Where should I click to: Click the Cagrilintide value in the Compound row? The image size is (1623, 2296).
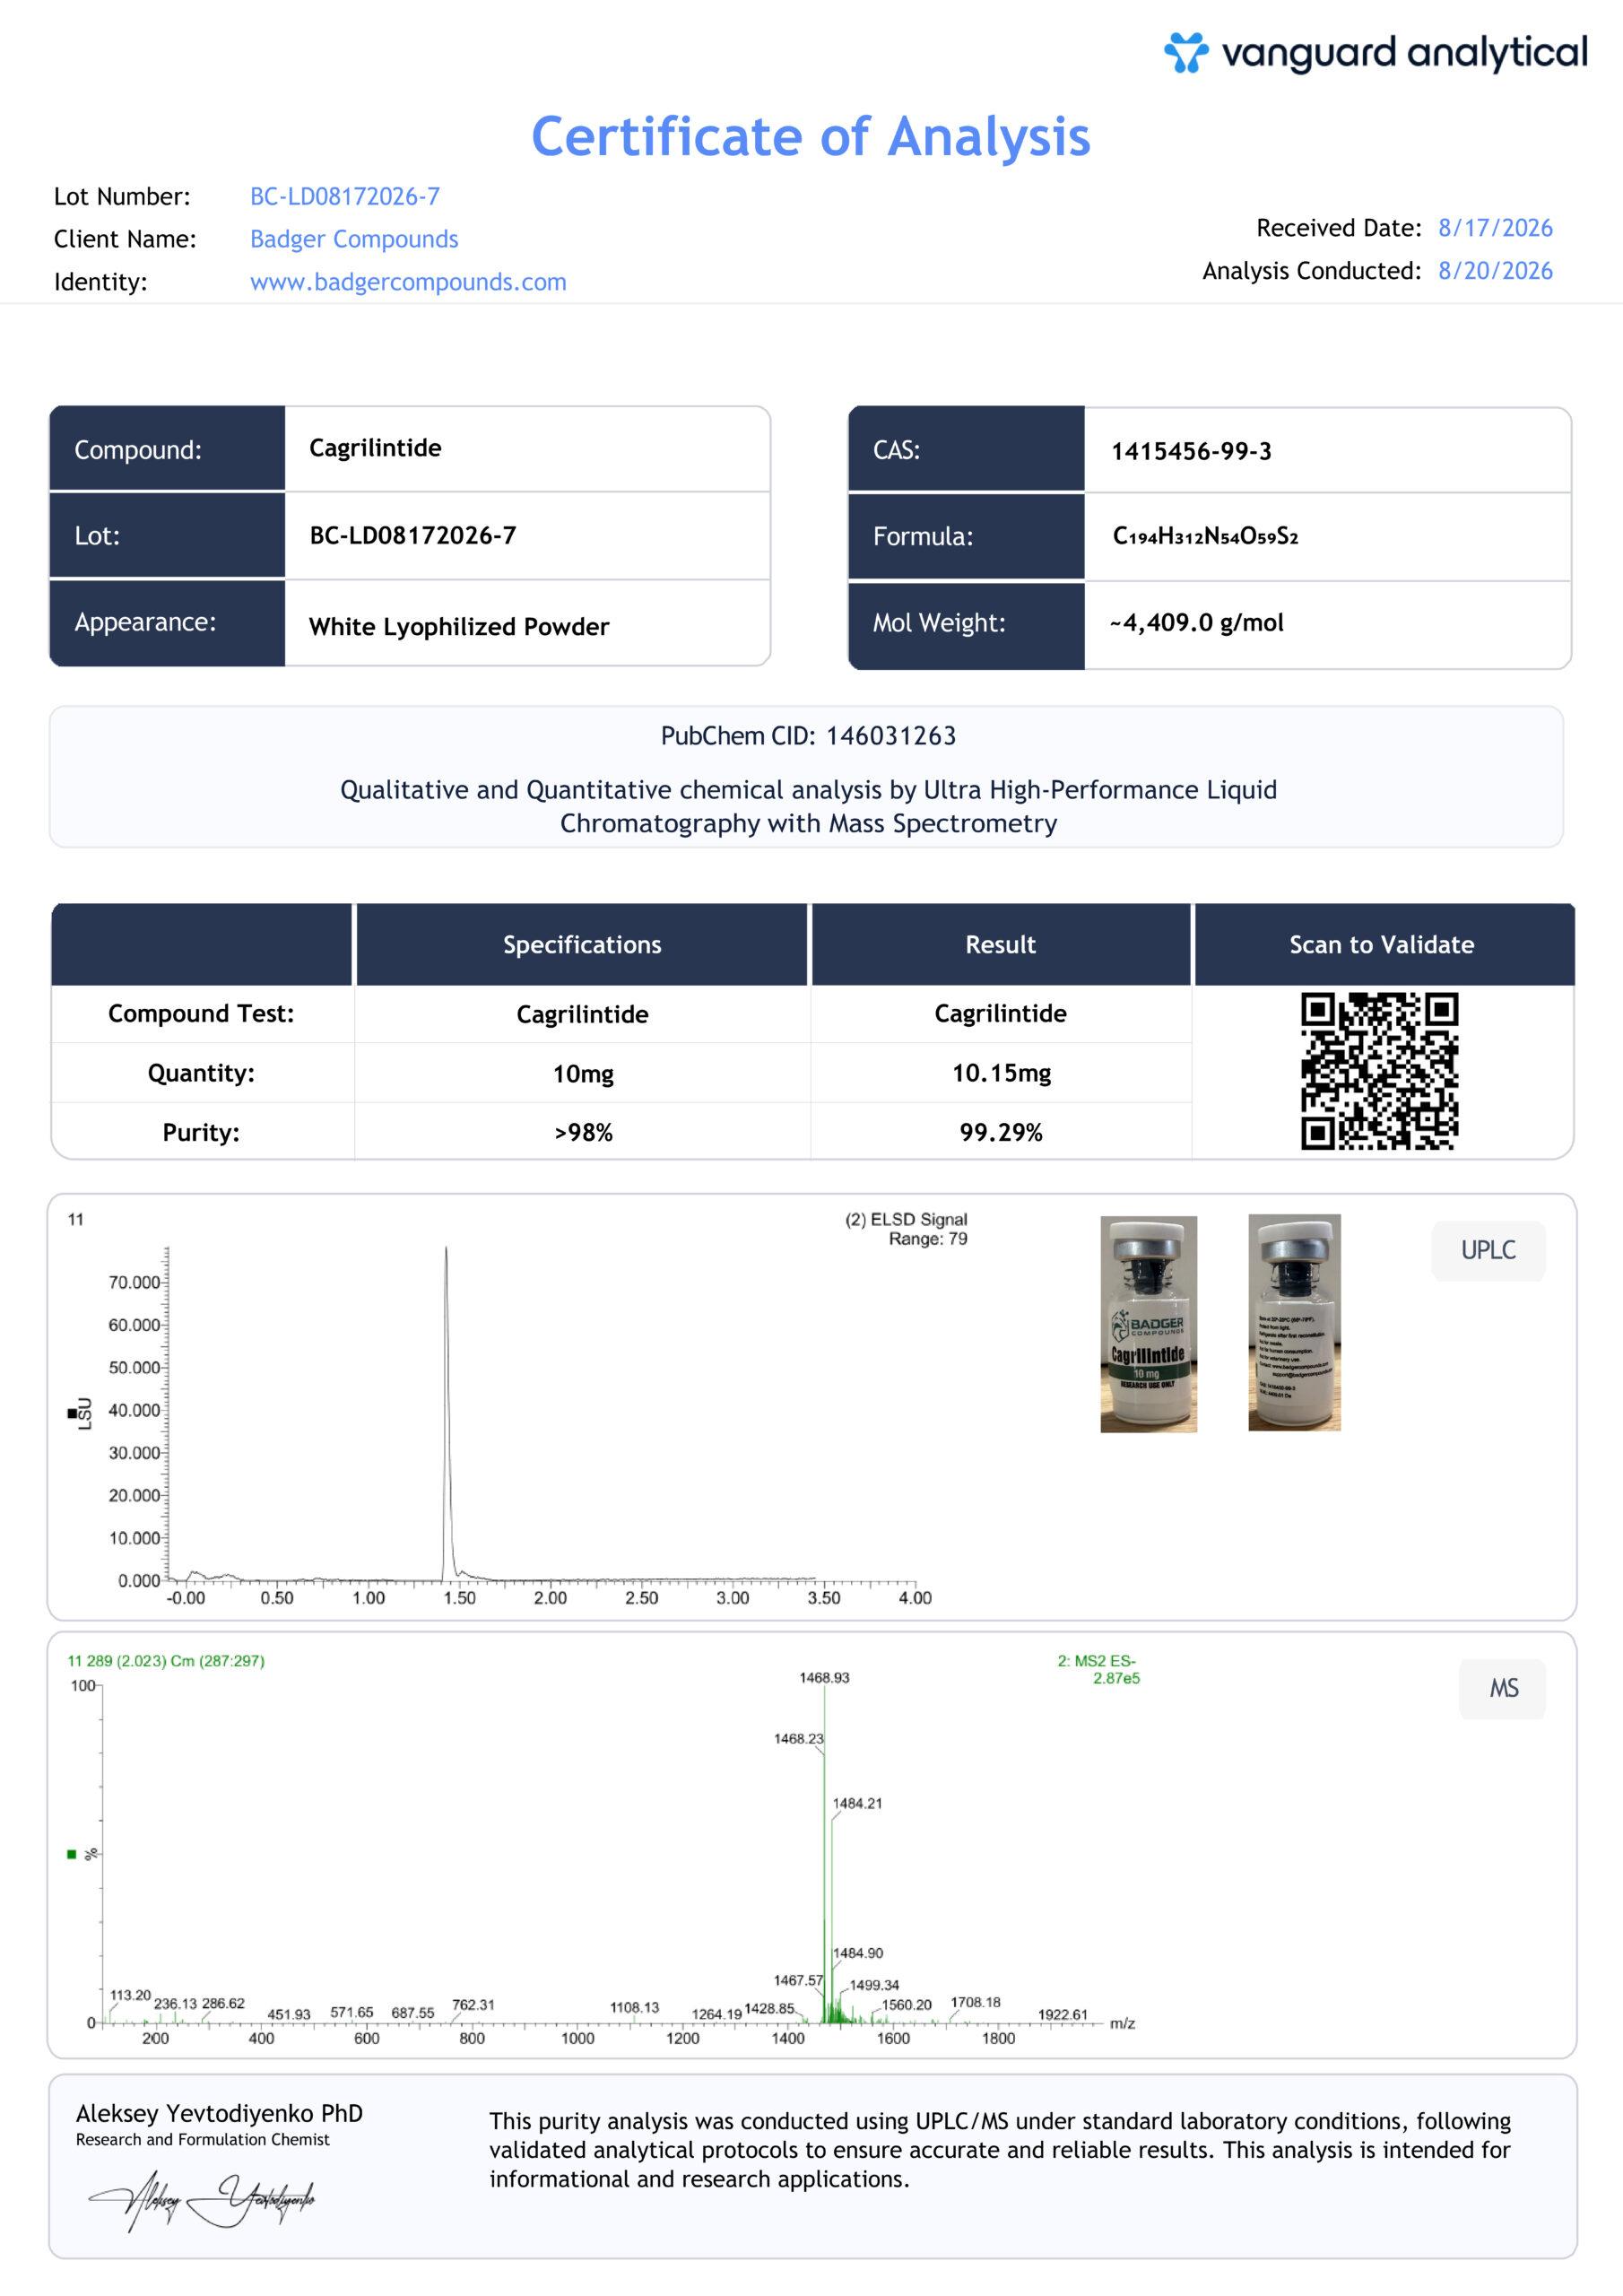click(x=375, y=448)
